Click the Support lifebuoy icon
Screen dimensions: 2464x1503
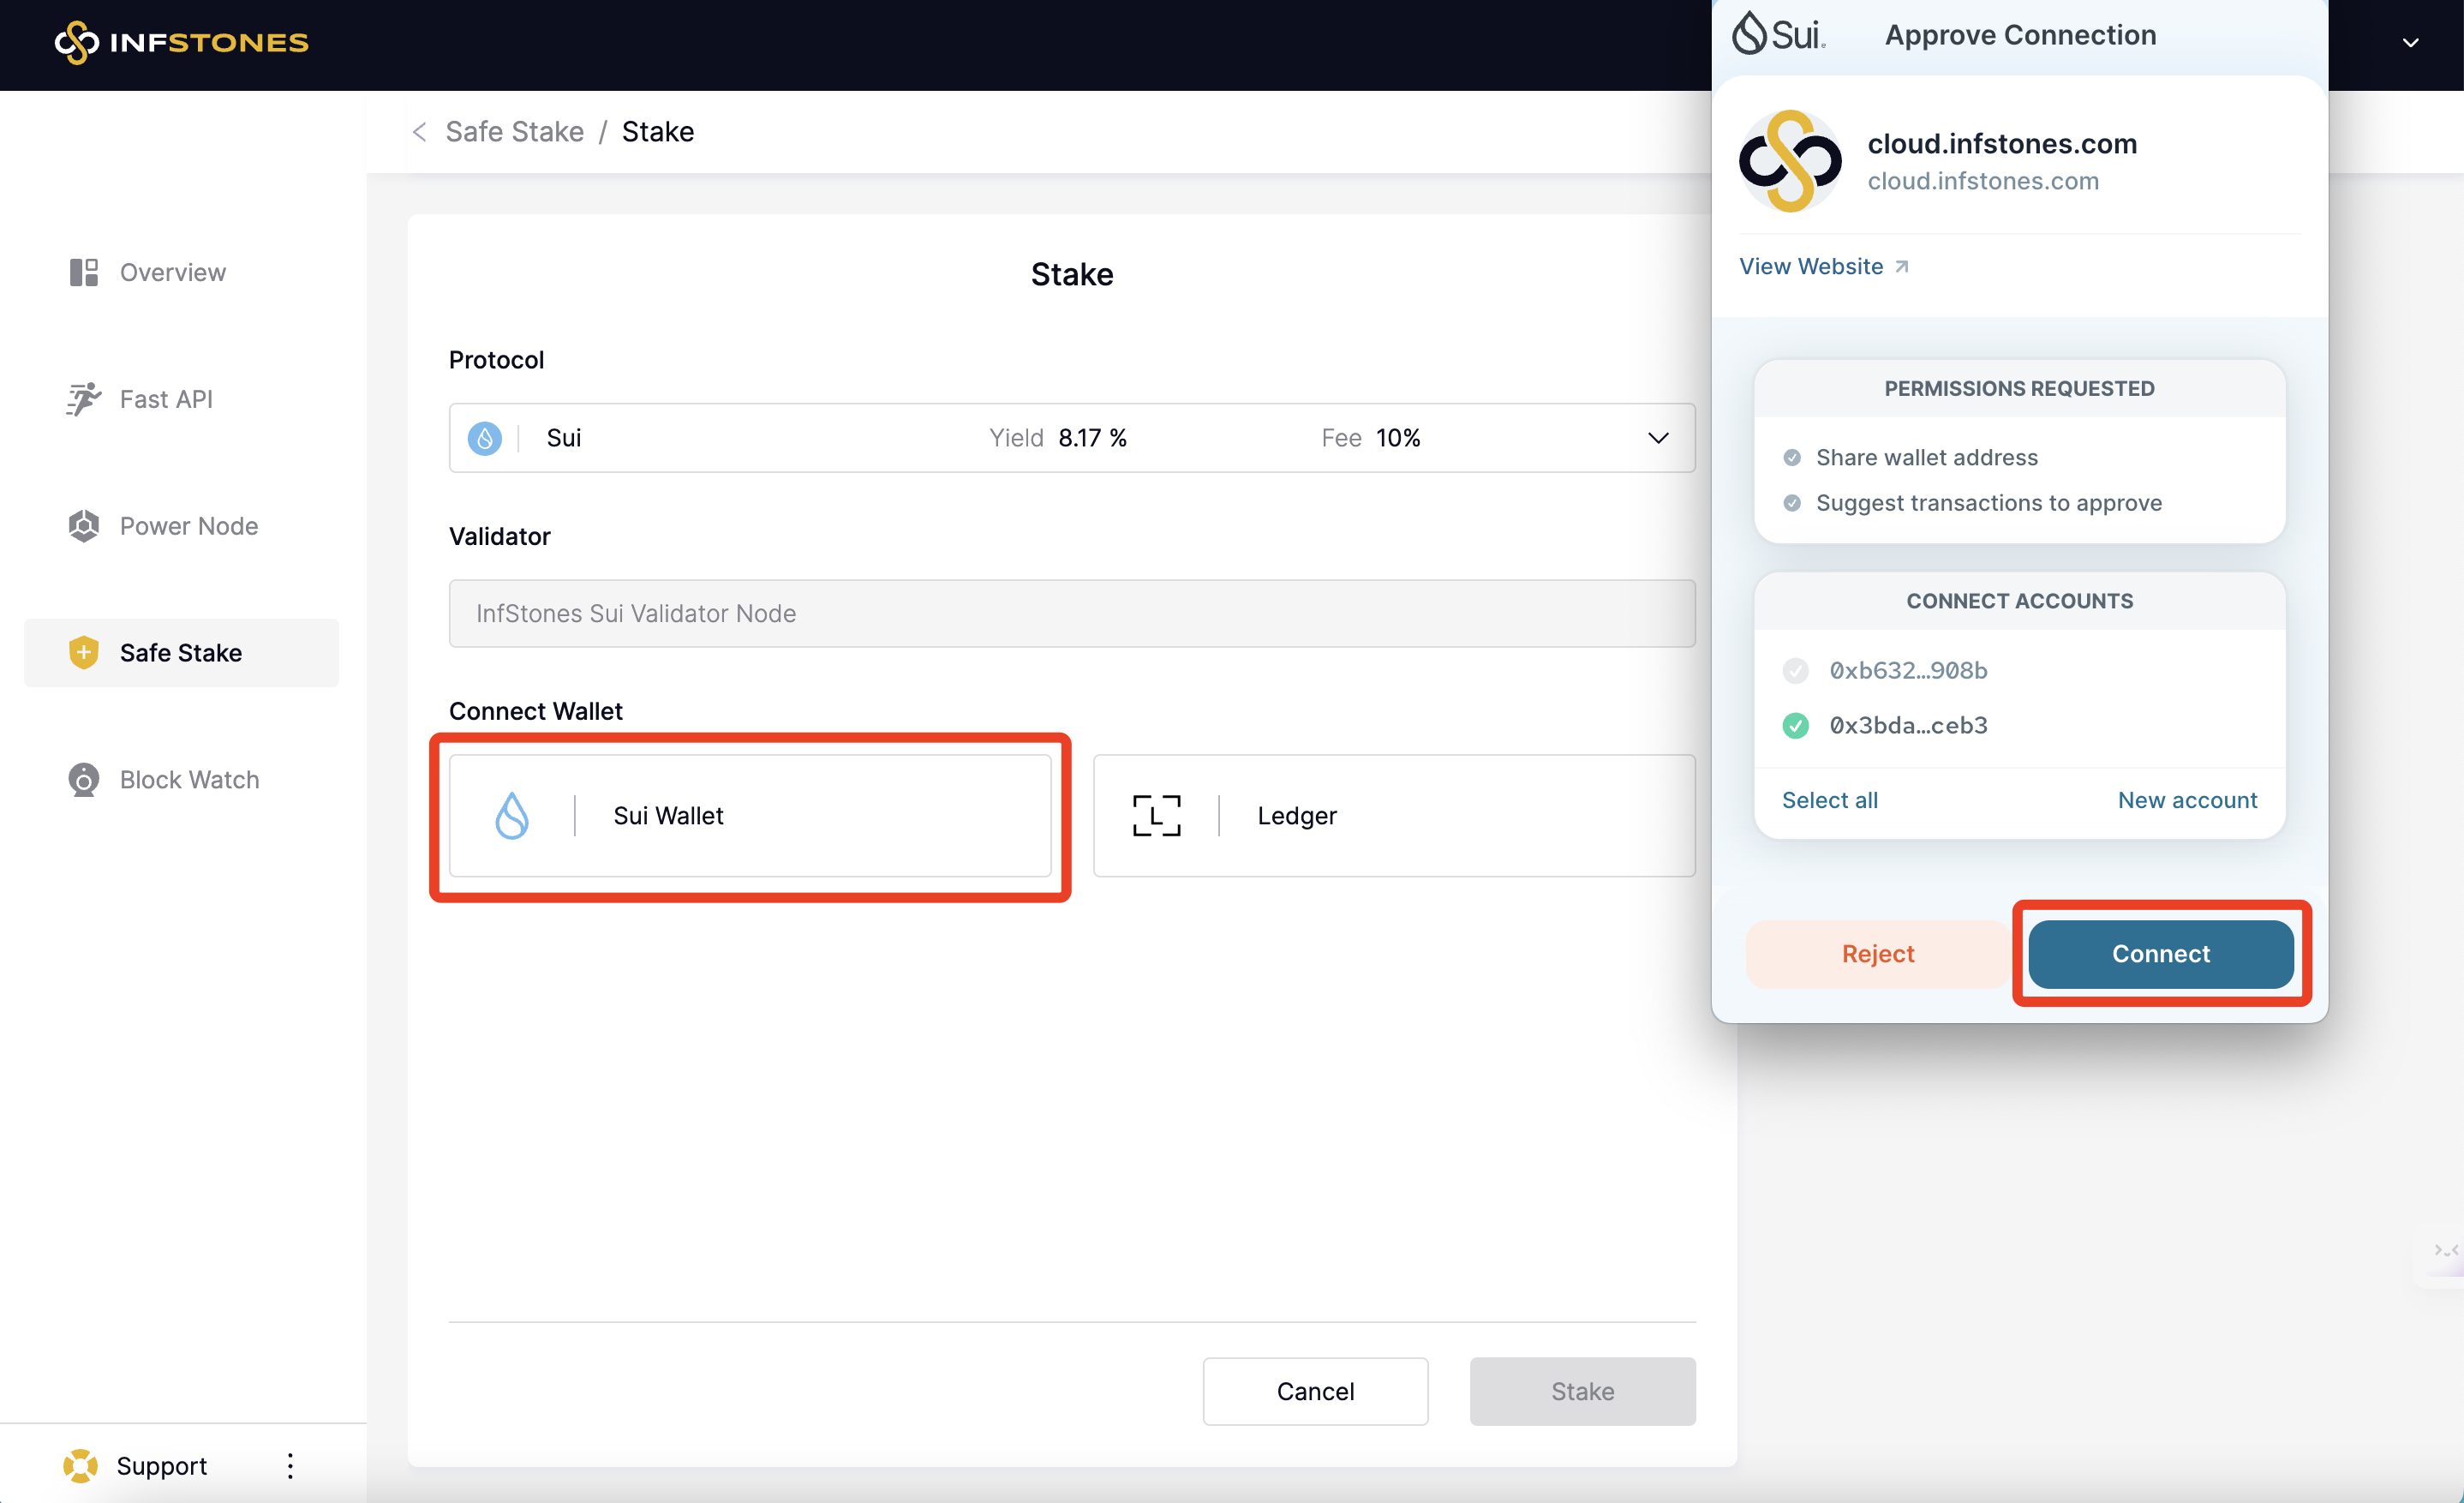[x=81, y=1466]
